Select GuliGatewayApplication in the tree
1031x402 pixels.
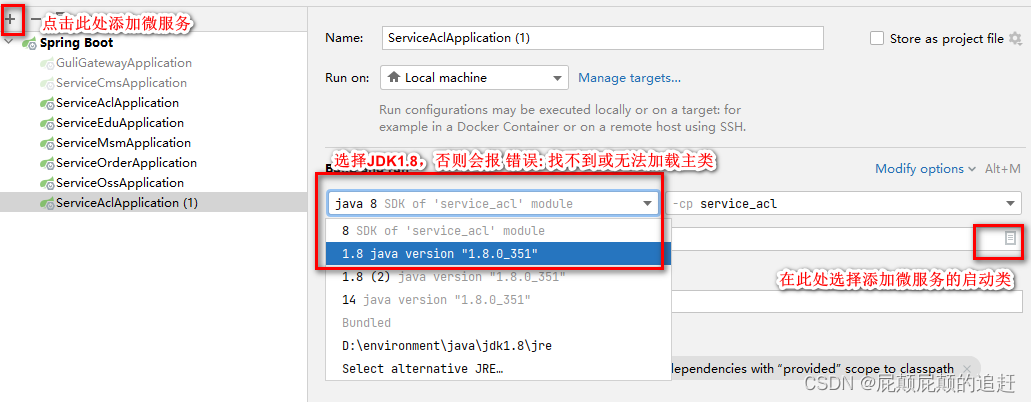(x=124, y=63)
